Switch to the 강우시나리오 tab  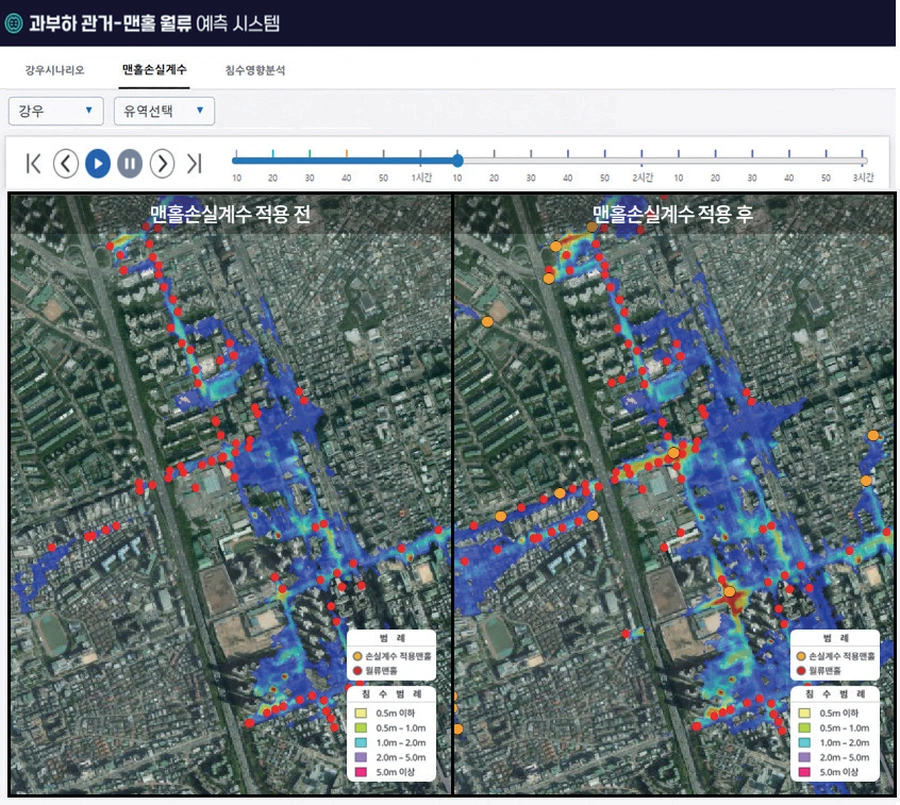(x=55, y=70)
